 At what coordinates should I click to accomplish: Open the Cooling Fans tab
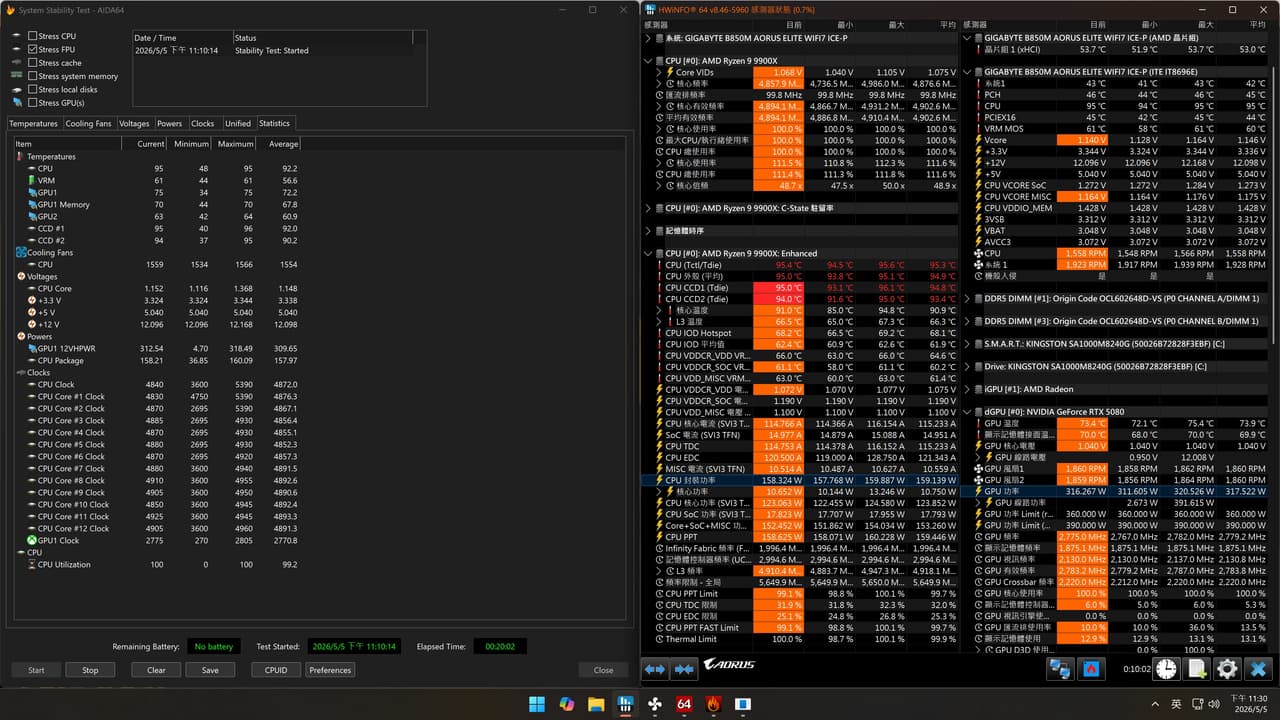88,124
